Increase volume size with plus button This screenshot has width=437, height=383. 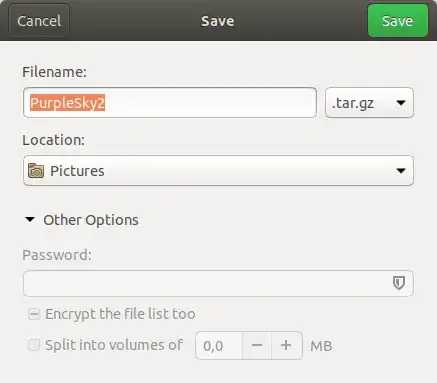point(286,346)
